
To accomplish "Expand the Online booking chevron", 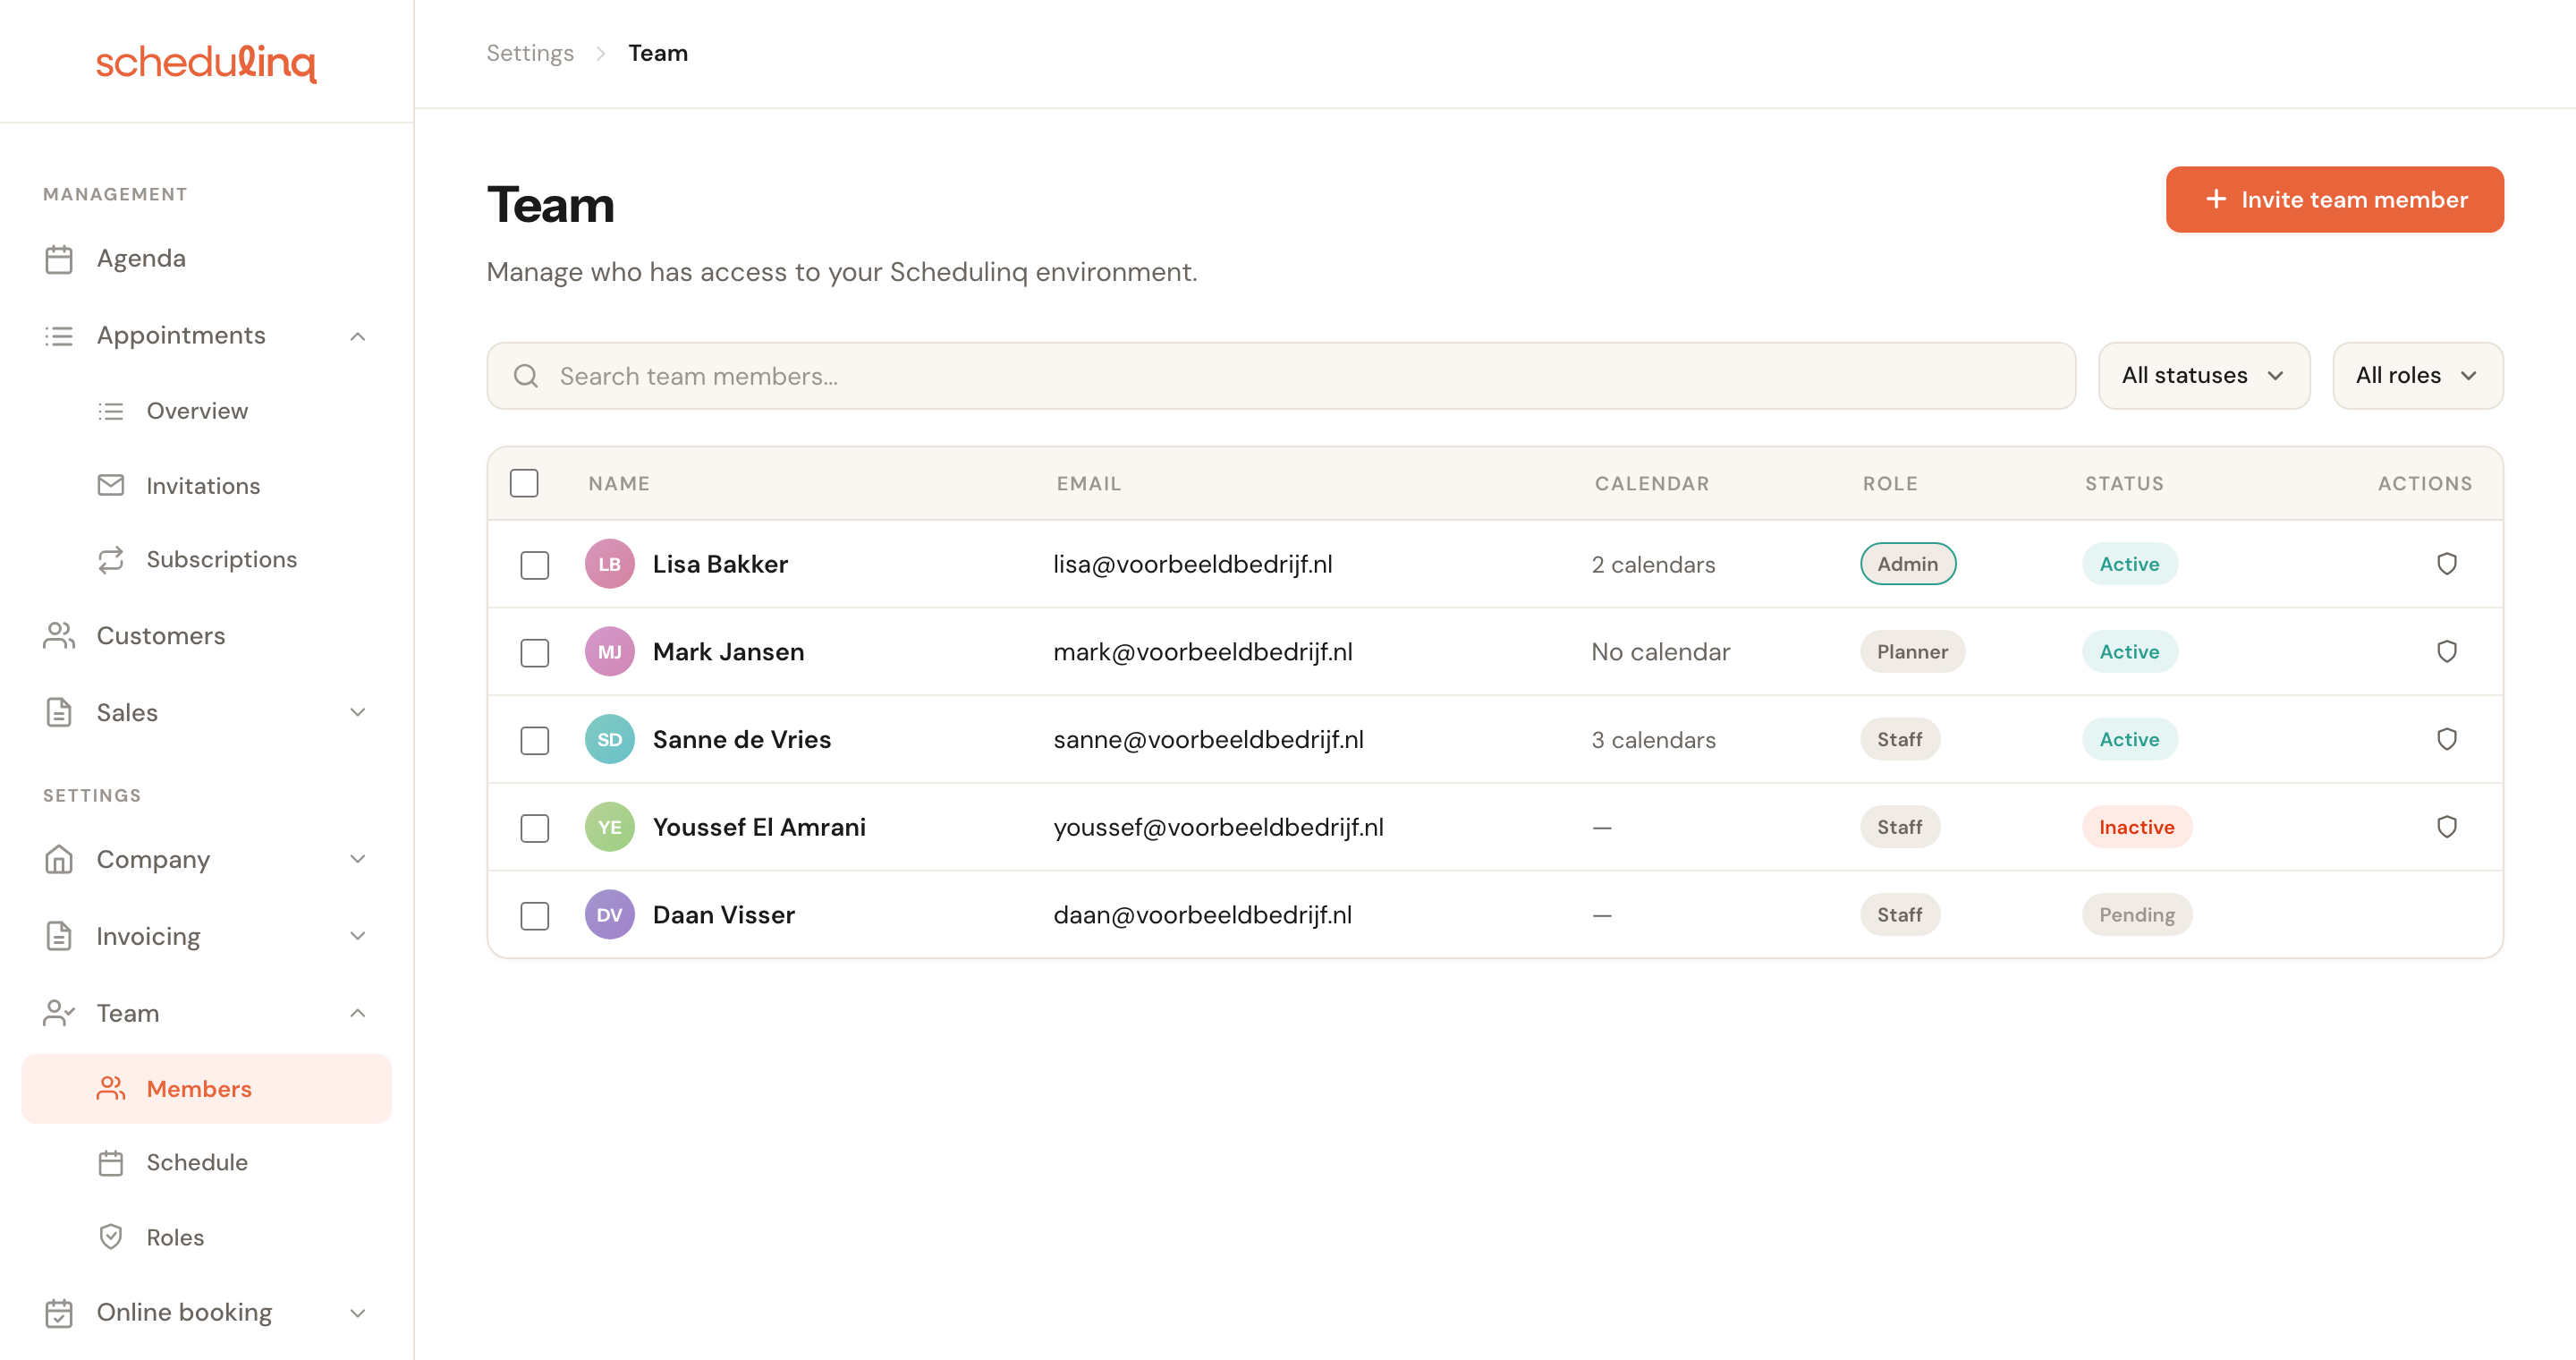I will [x=358, y=1313].
